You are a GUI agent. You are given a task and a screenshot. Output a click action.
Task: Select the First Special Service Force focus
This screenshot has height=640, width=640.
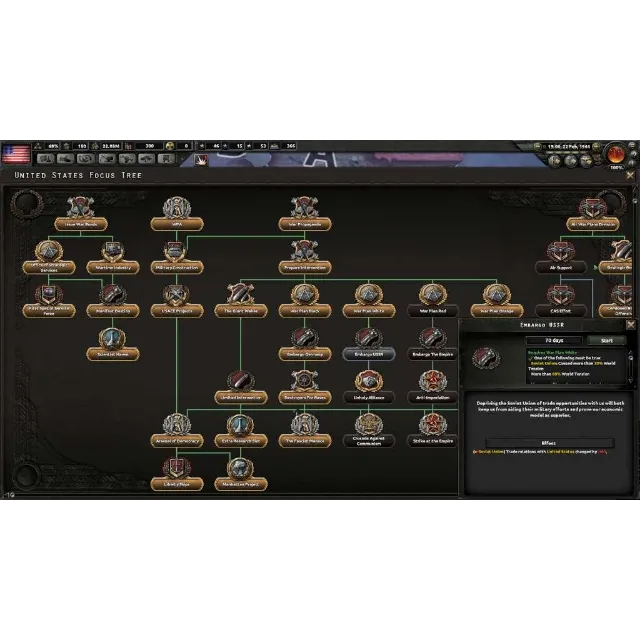[49, 303]
